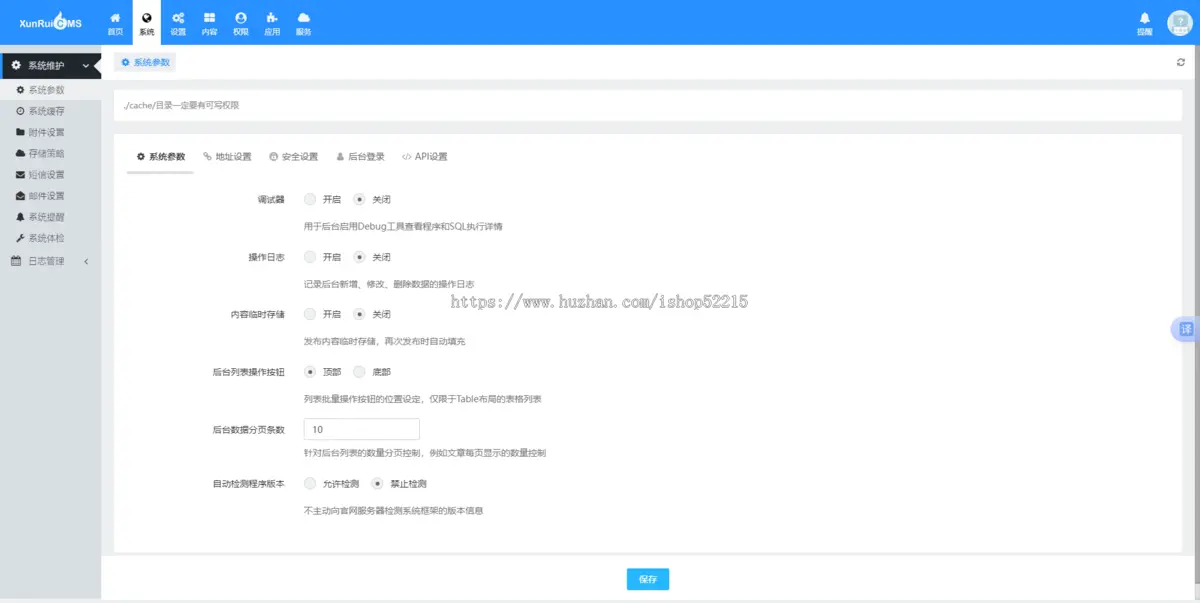Open the 存储策略 settings
This screenshot has height=603, width=1200.
(x=45, y=153)
